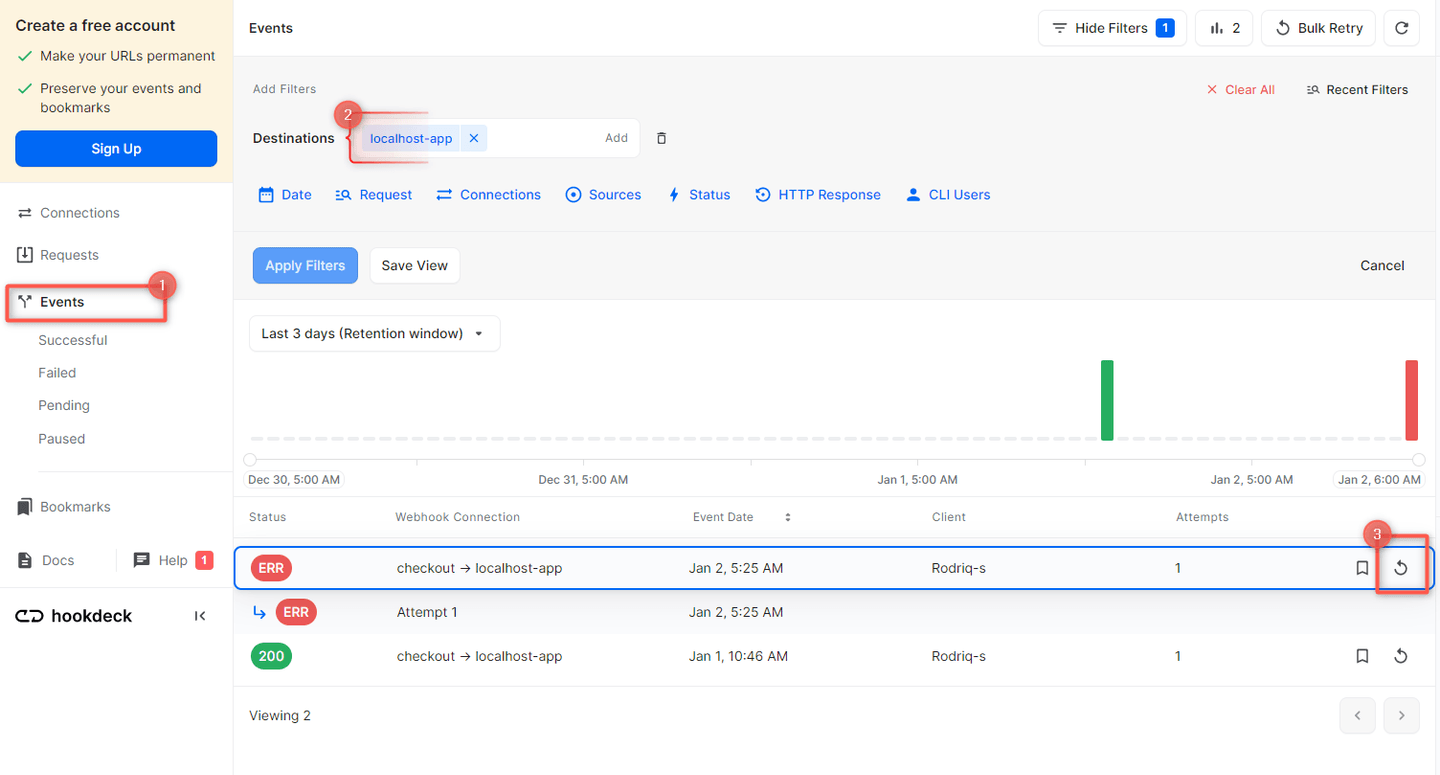This screenshot has height=775, width=1440.
Task: Collapse the sidebar
Action: coord(199,615)
